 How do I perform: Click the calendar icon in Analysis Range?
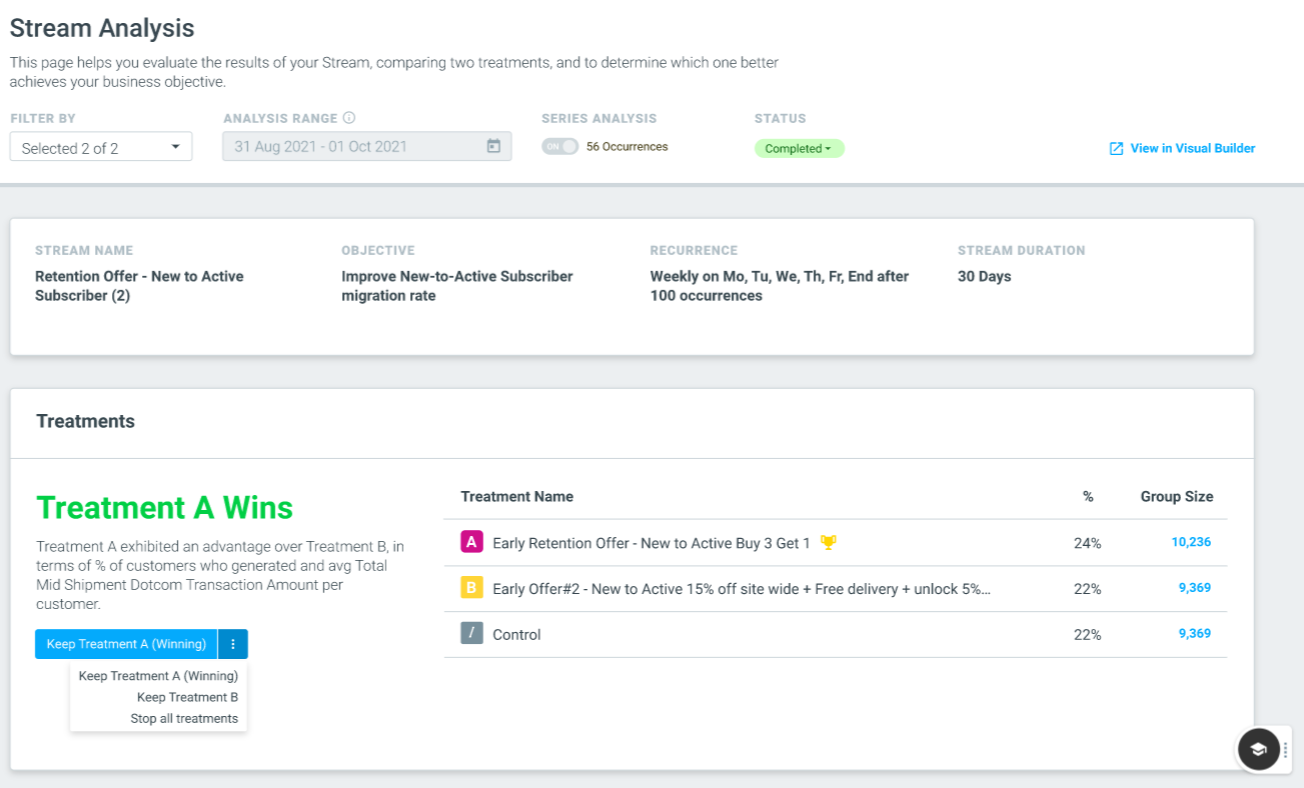[493, 146]
